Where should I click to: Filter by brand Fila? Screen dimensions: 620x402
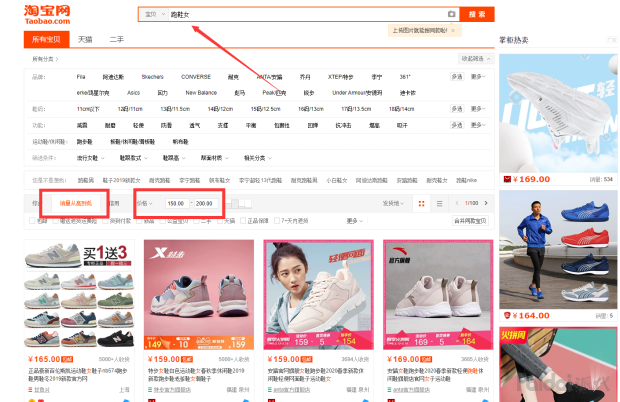81,77
